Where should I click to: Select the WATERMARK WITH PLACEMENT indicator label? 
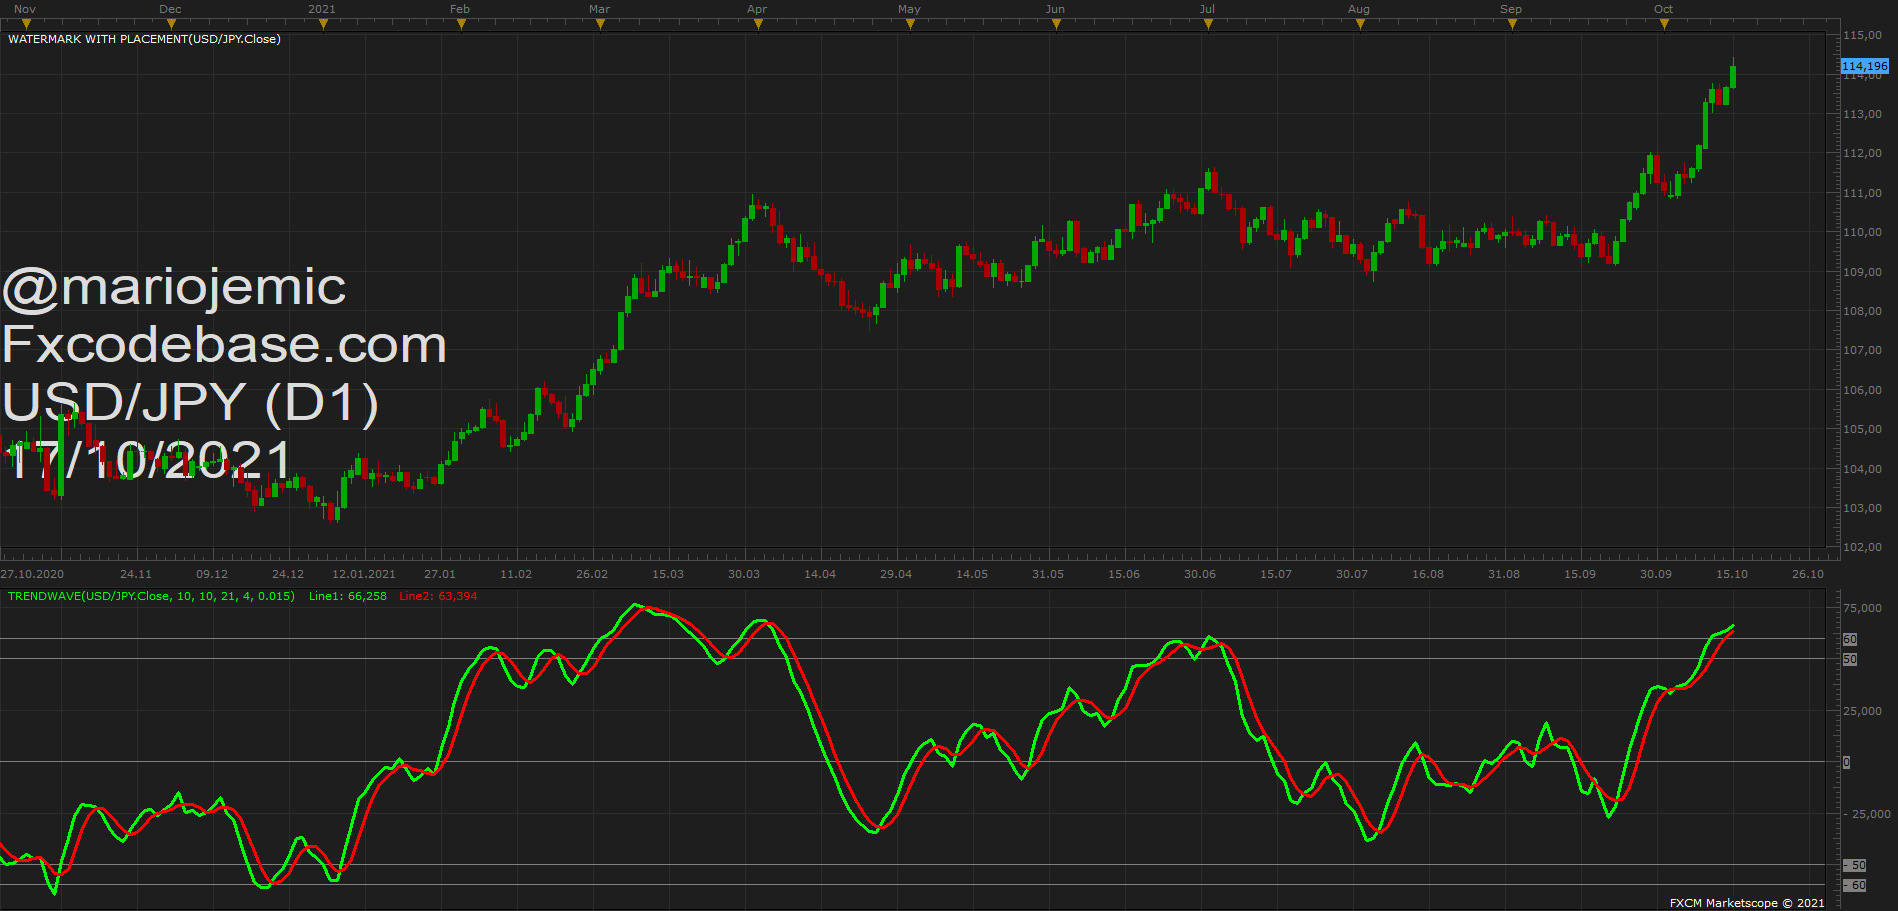[144, 39]
